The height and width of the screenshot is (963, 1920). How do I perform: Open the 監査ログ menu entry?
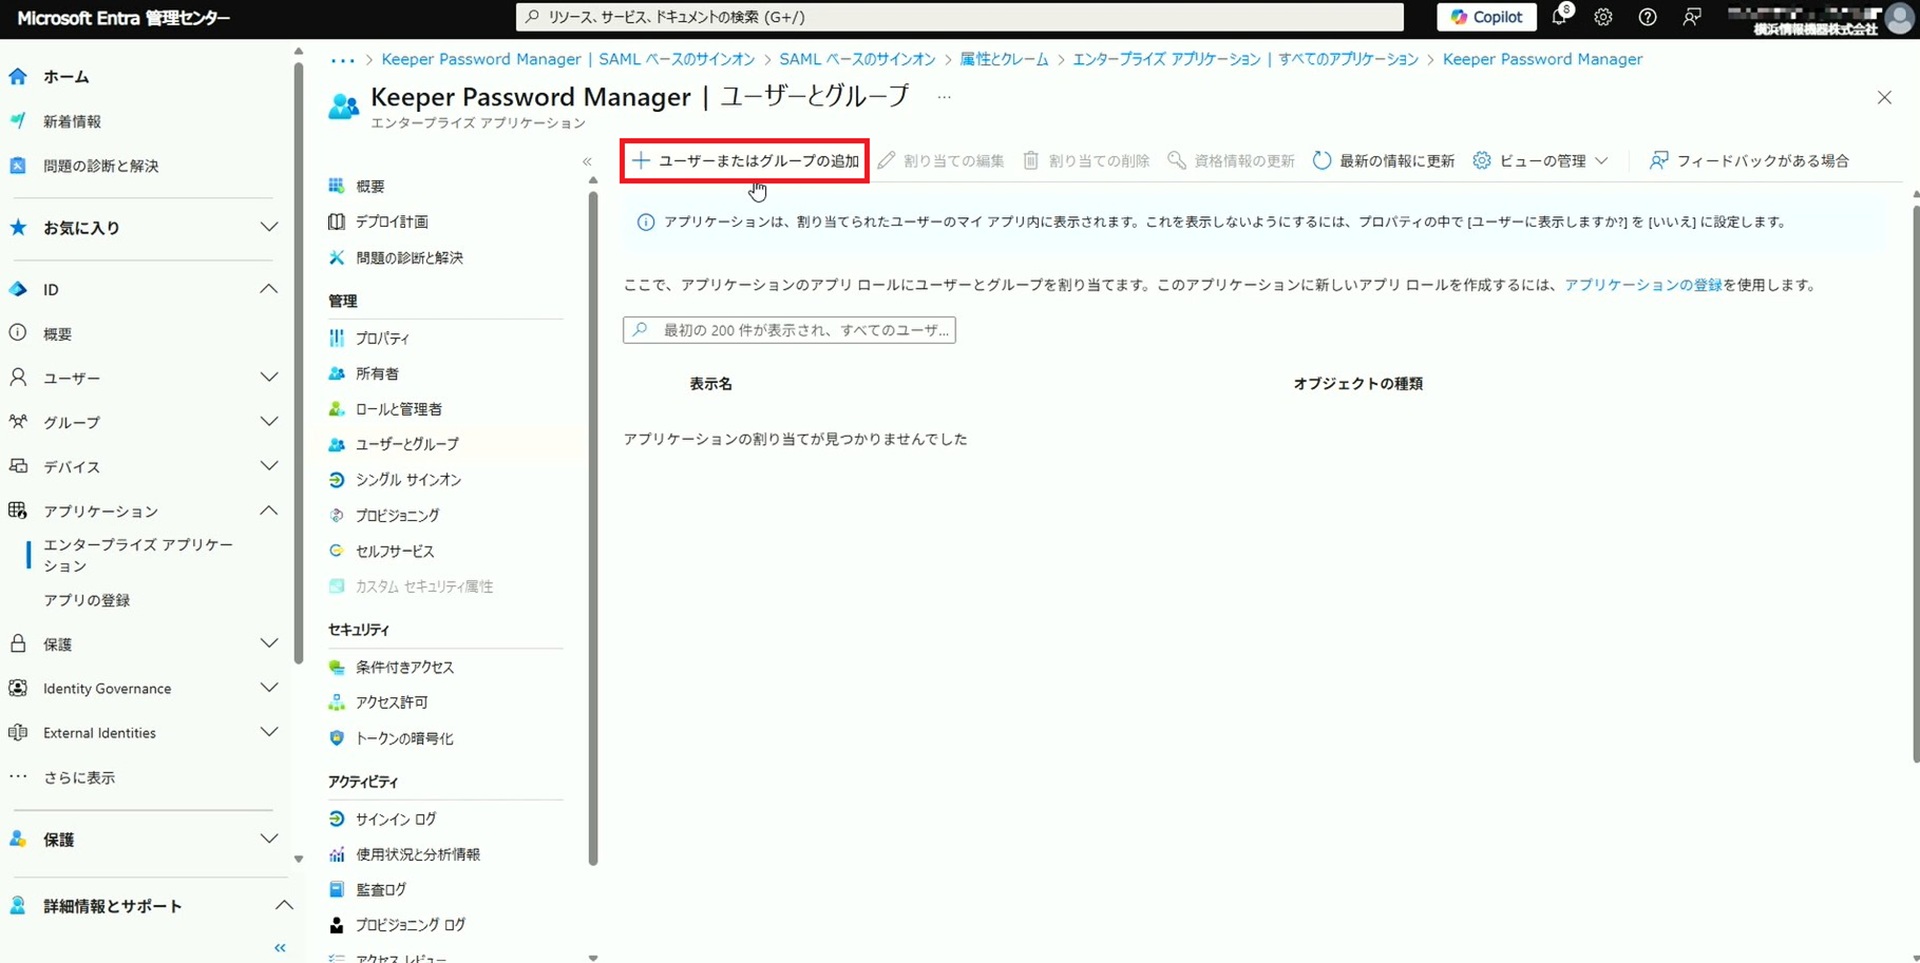click(381, 889)
